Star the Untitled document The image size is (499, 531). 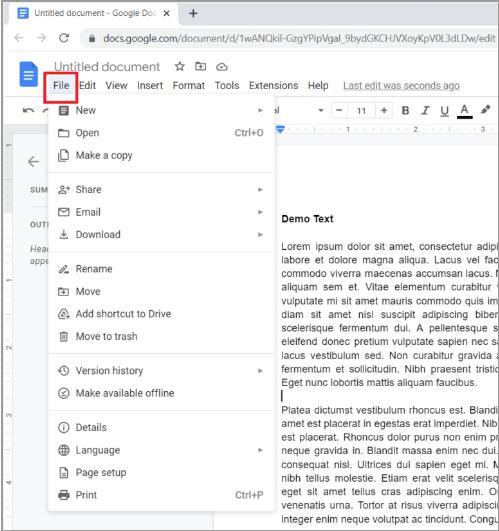coord(179,66)
